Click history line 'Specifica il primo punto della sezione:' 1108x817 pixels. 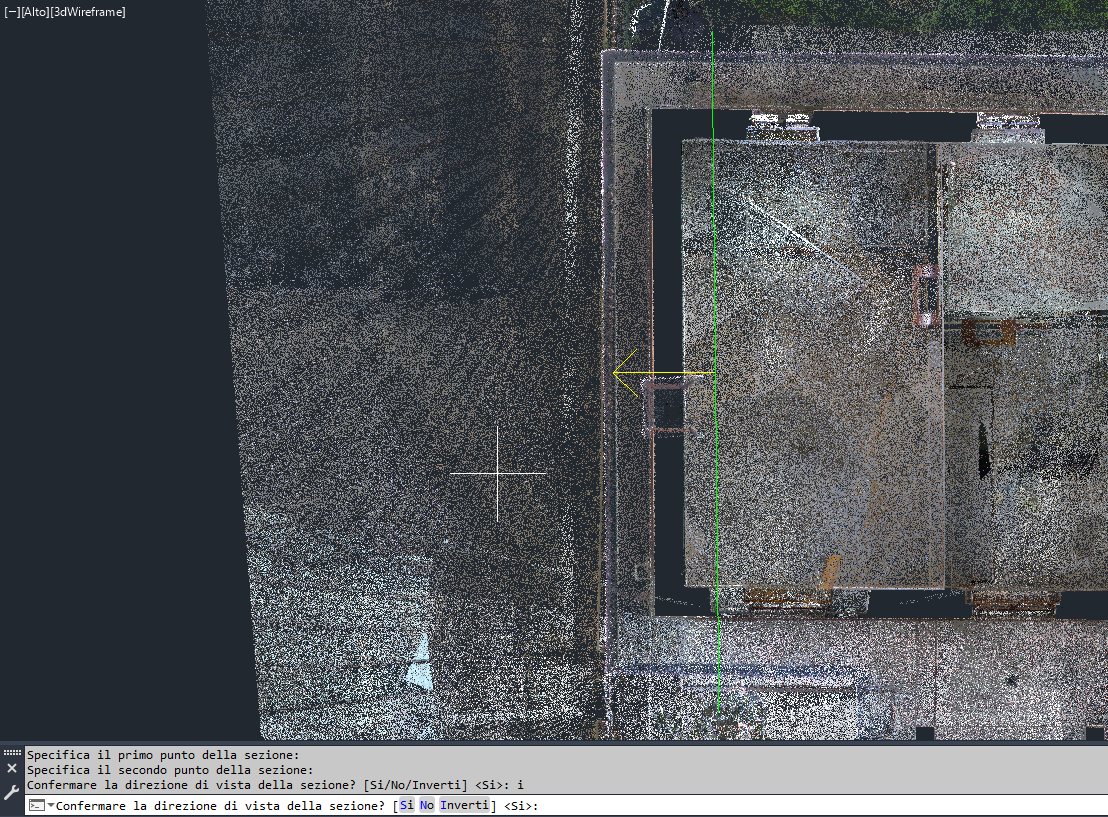click(x=163, y=755)
